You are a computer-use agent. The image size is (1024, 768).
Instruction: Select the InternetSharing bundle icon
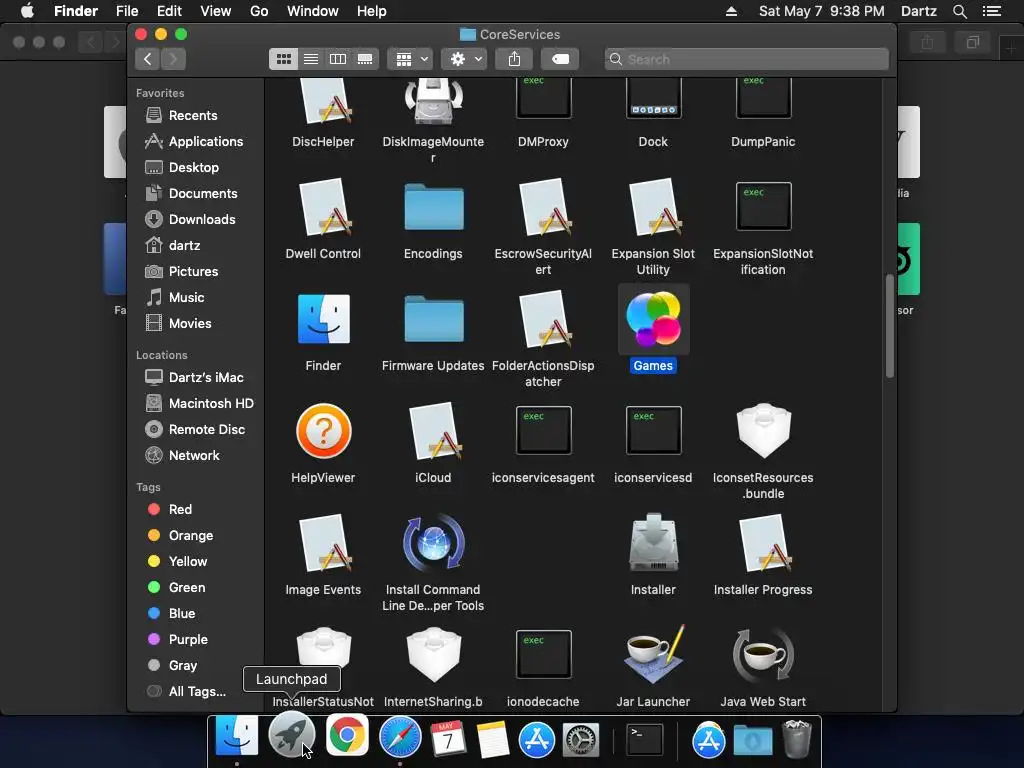(x=434, y=654)
